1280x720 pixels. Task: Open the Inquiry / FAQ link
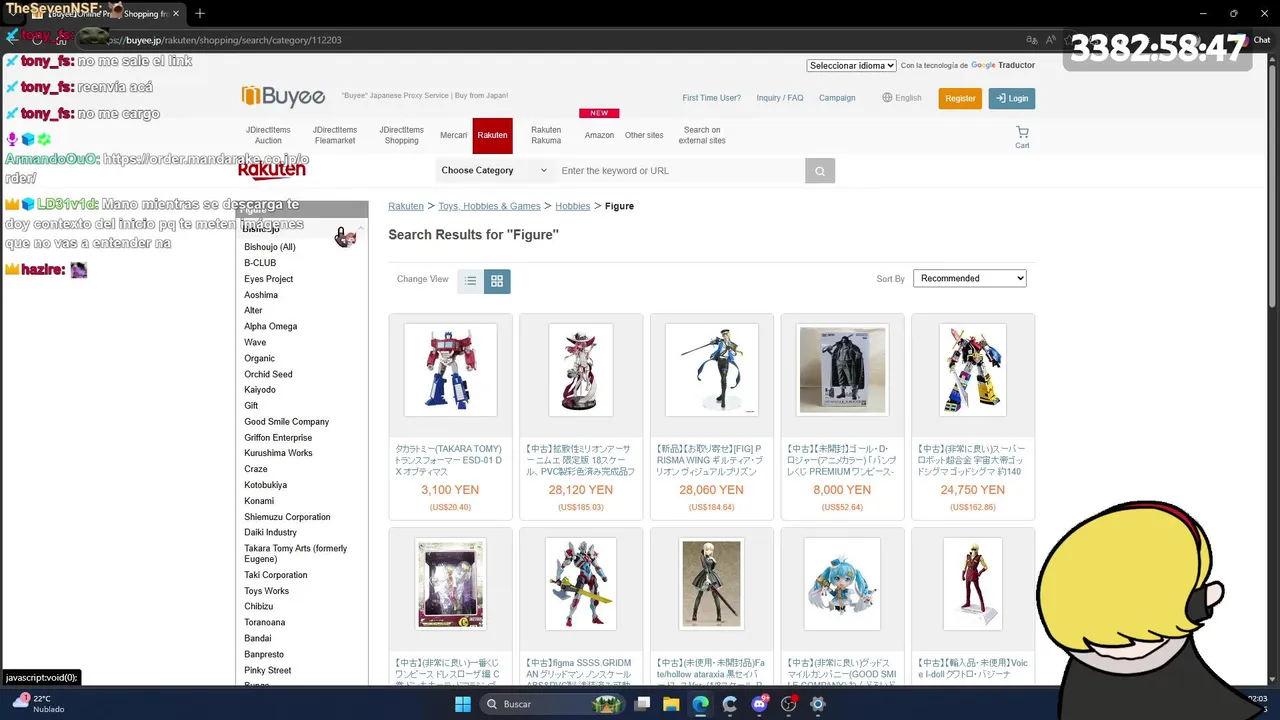(780, 98)
